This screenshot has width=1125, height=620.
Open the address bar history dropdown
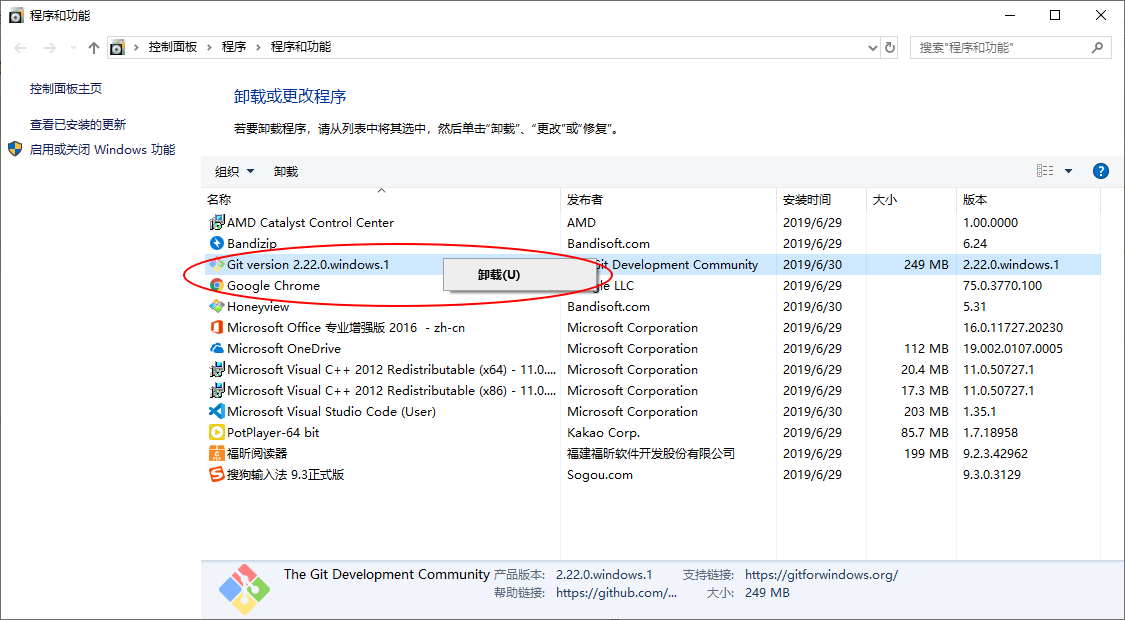click(x=872, y=47)
